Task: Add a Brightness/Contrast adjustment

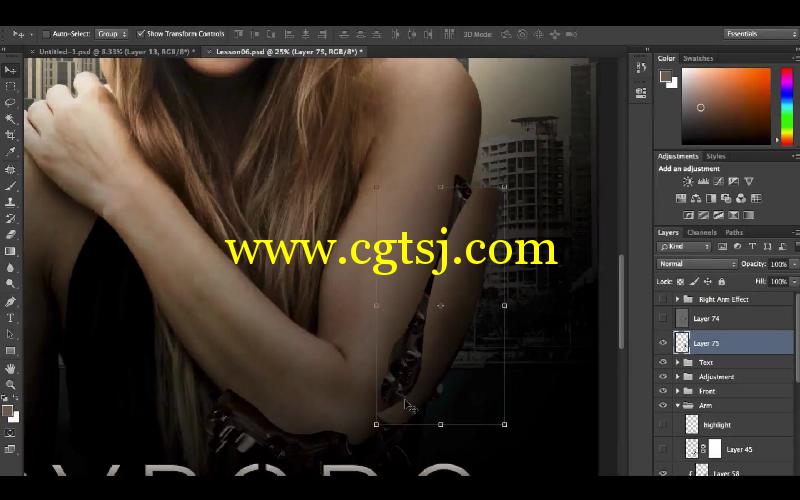Action: pos(688,182)
